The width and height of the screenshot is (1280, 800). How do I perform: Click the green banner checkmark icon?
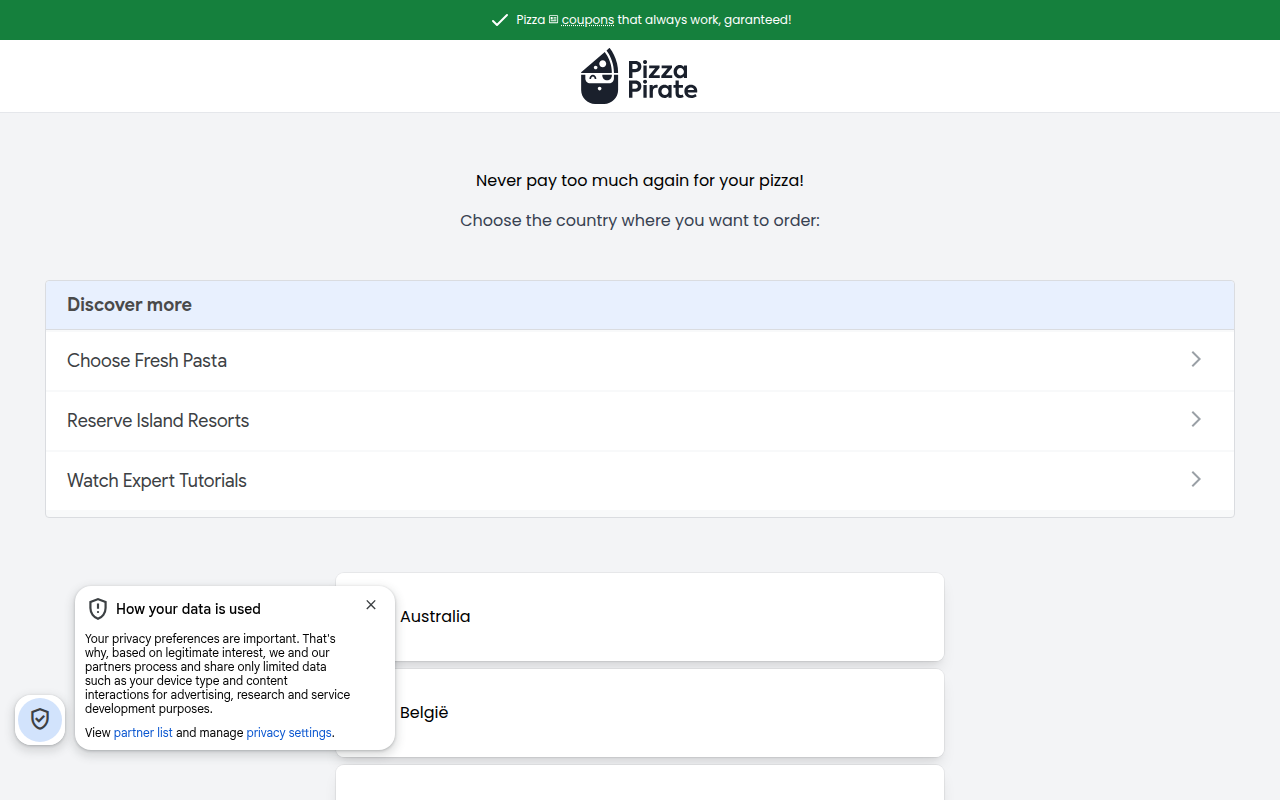tap(500, 20)
